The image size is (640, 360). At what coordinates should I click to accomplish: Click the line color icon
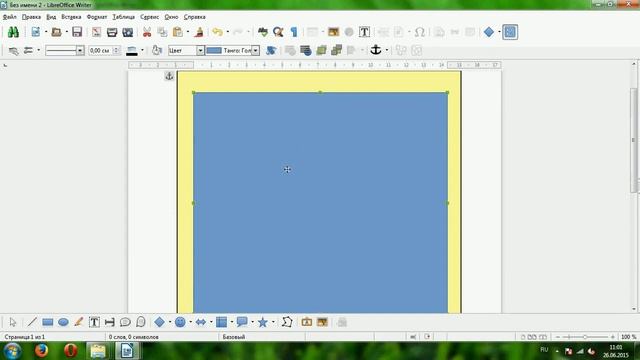coord(131,50)
